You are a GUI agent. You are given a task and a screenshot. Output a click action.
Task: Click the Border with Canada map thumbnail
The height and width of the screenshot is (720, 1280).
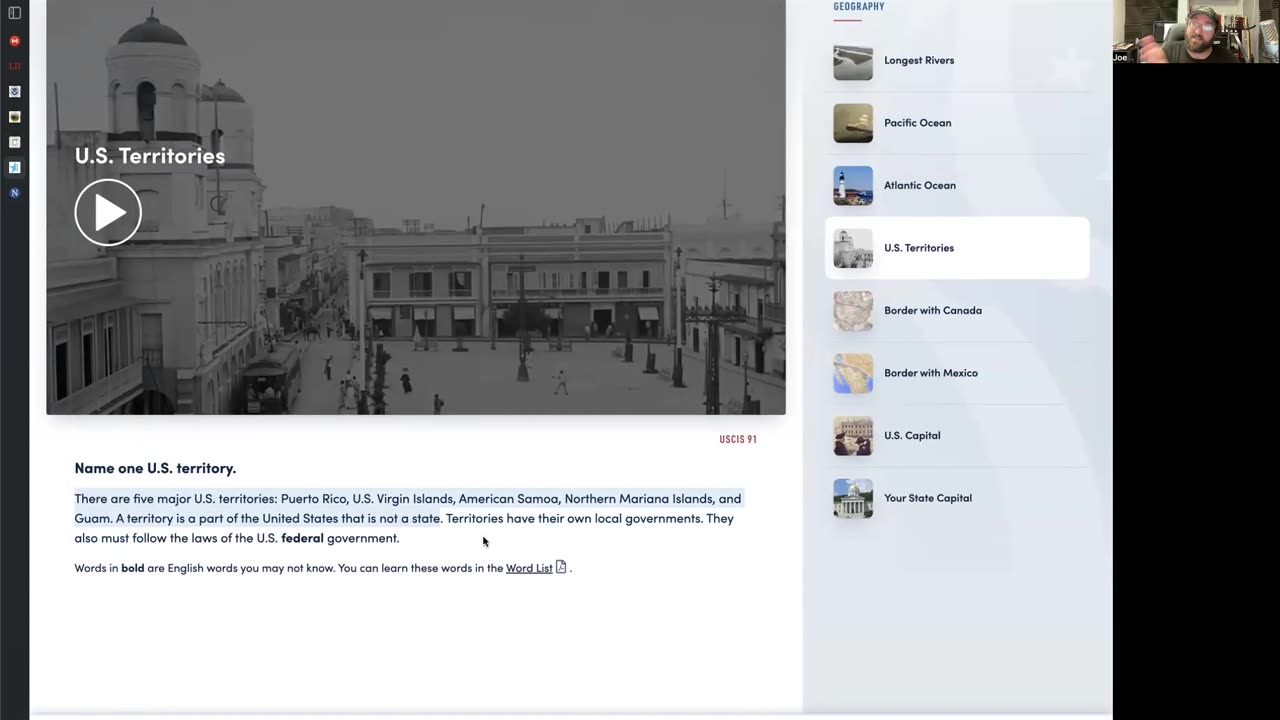tap(853, 310)
